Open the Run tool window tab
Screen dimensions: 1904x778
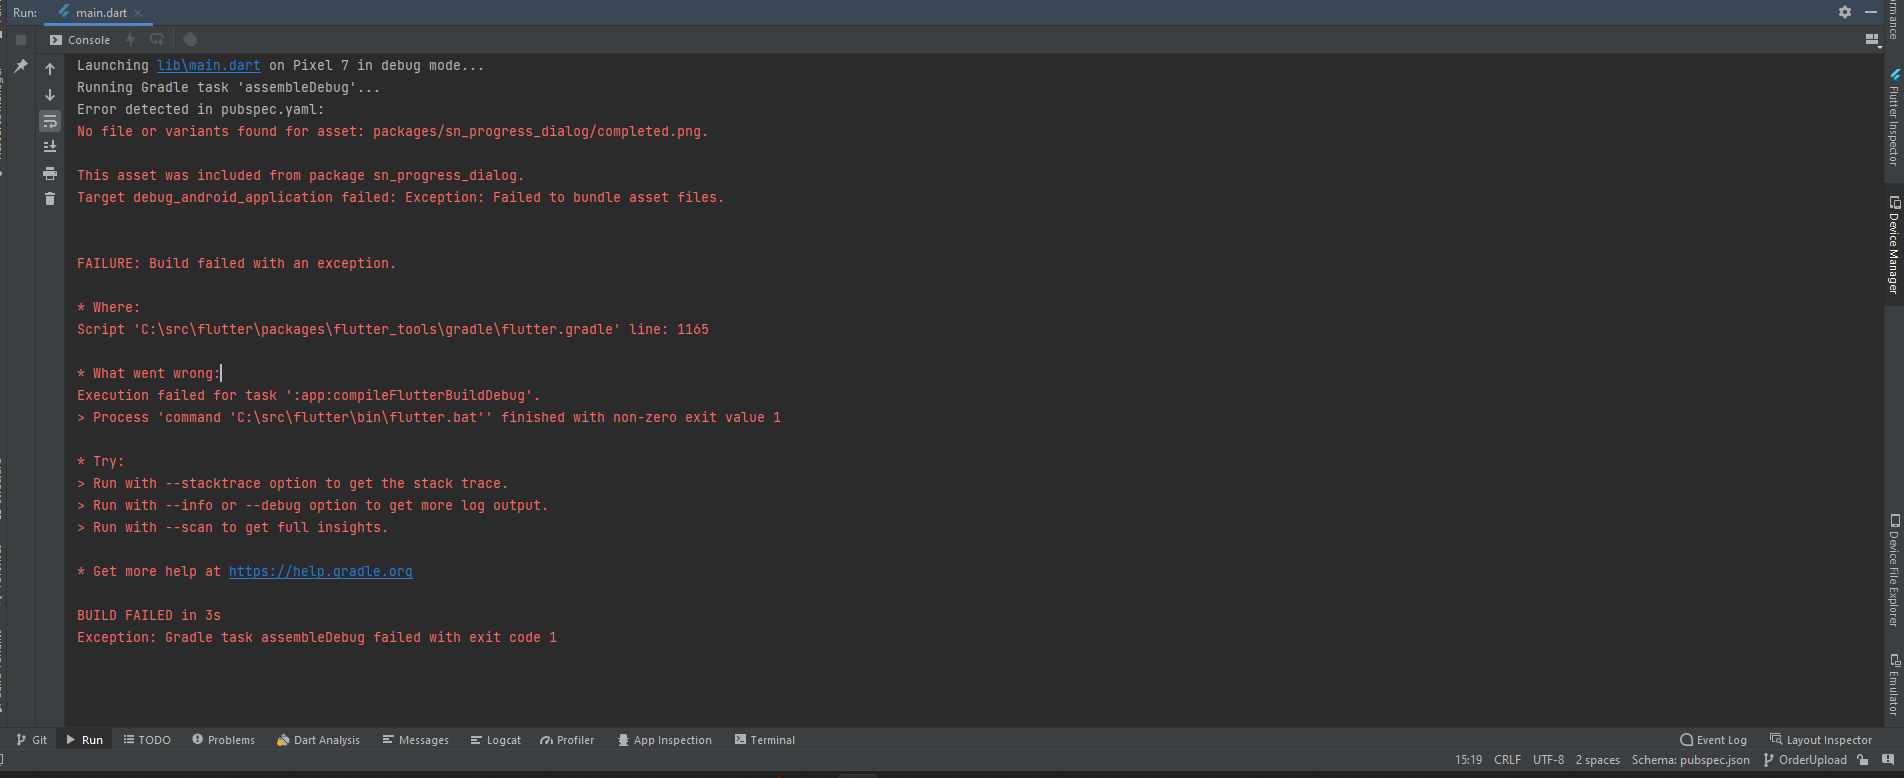point(85,740)
